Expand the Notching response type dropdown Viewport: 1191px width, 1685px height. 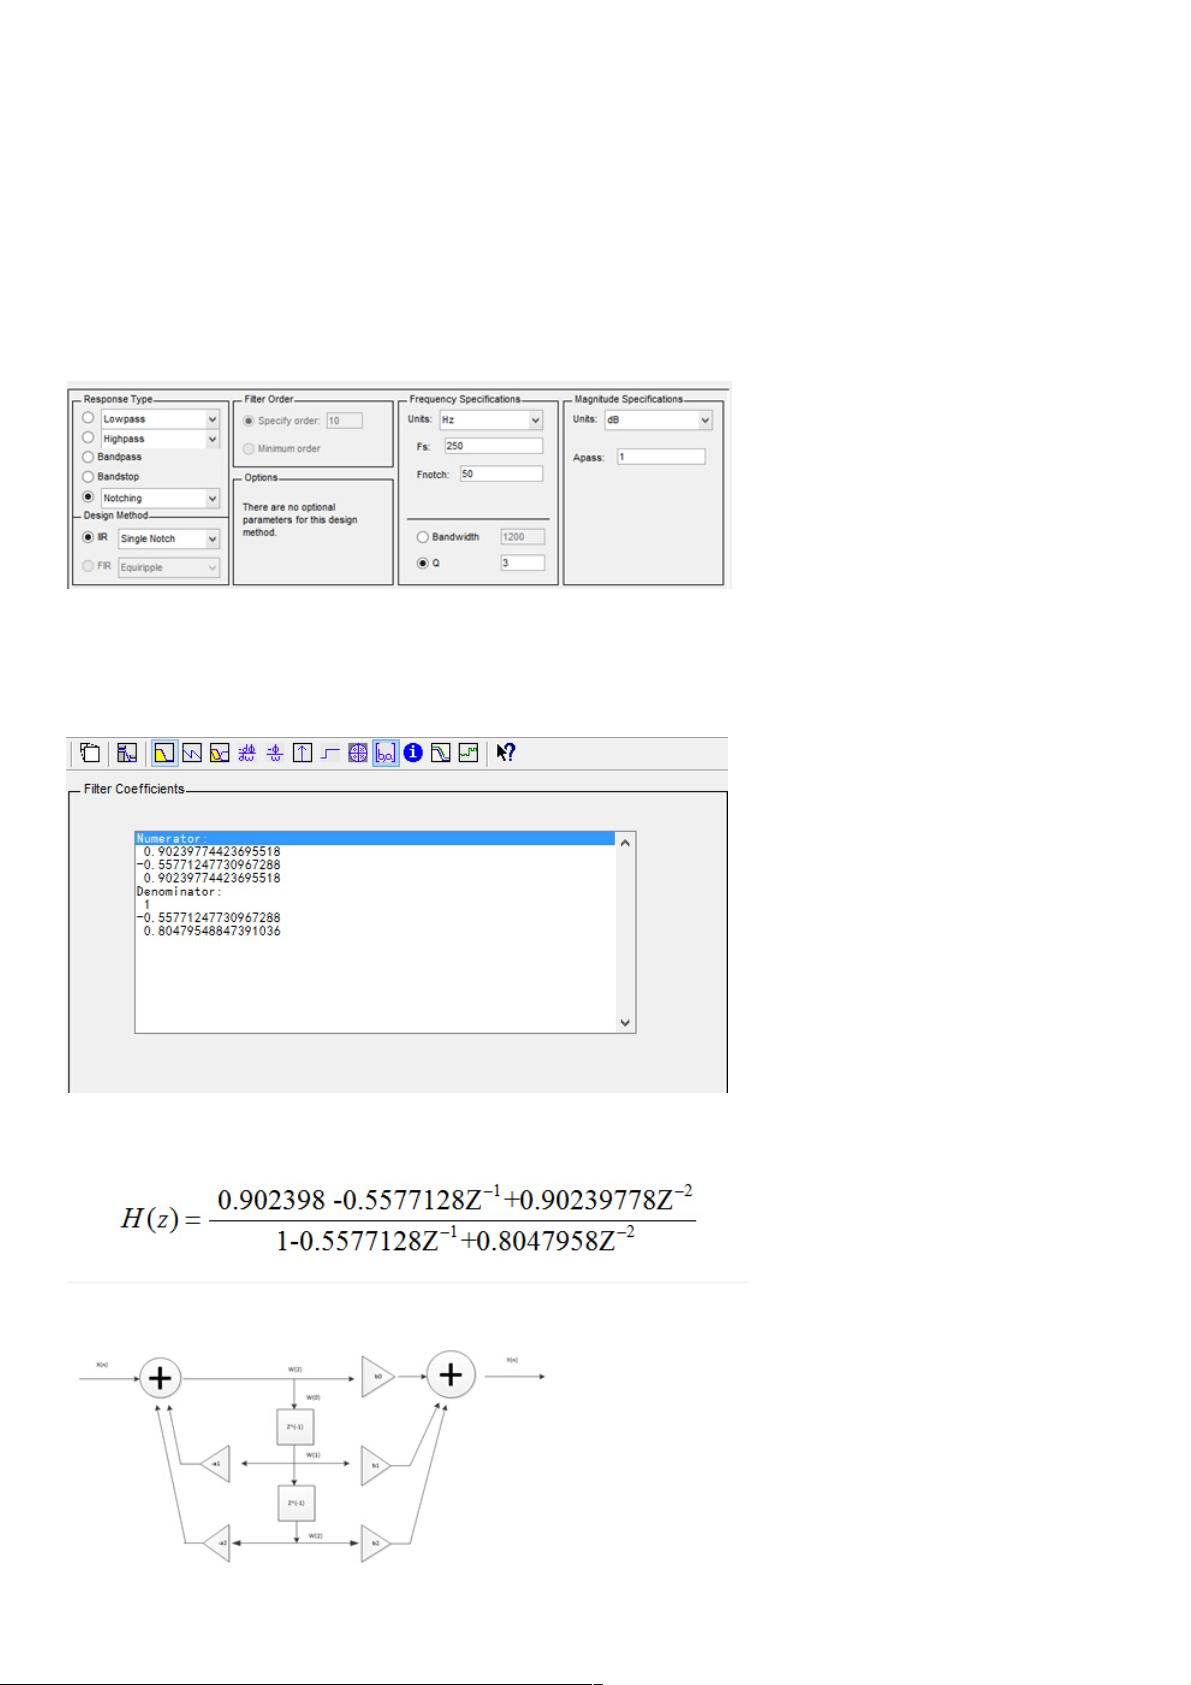[212, 498]
